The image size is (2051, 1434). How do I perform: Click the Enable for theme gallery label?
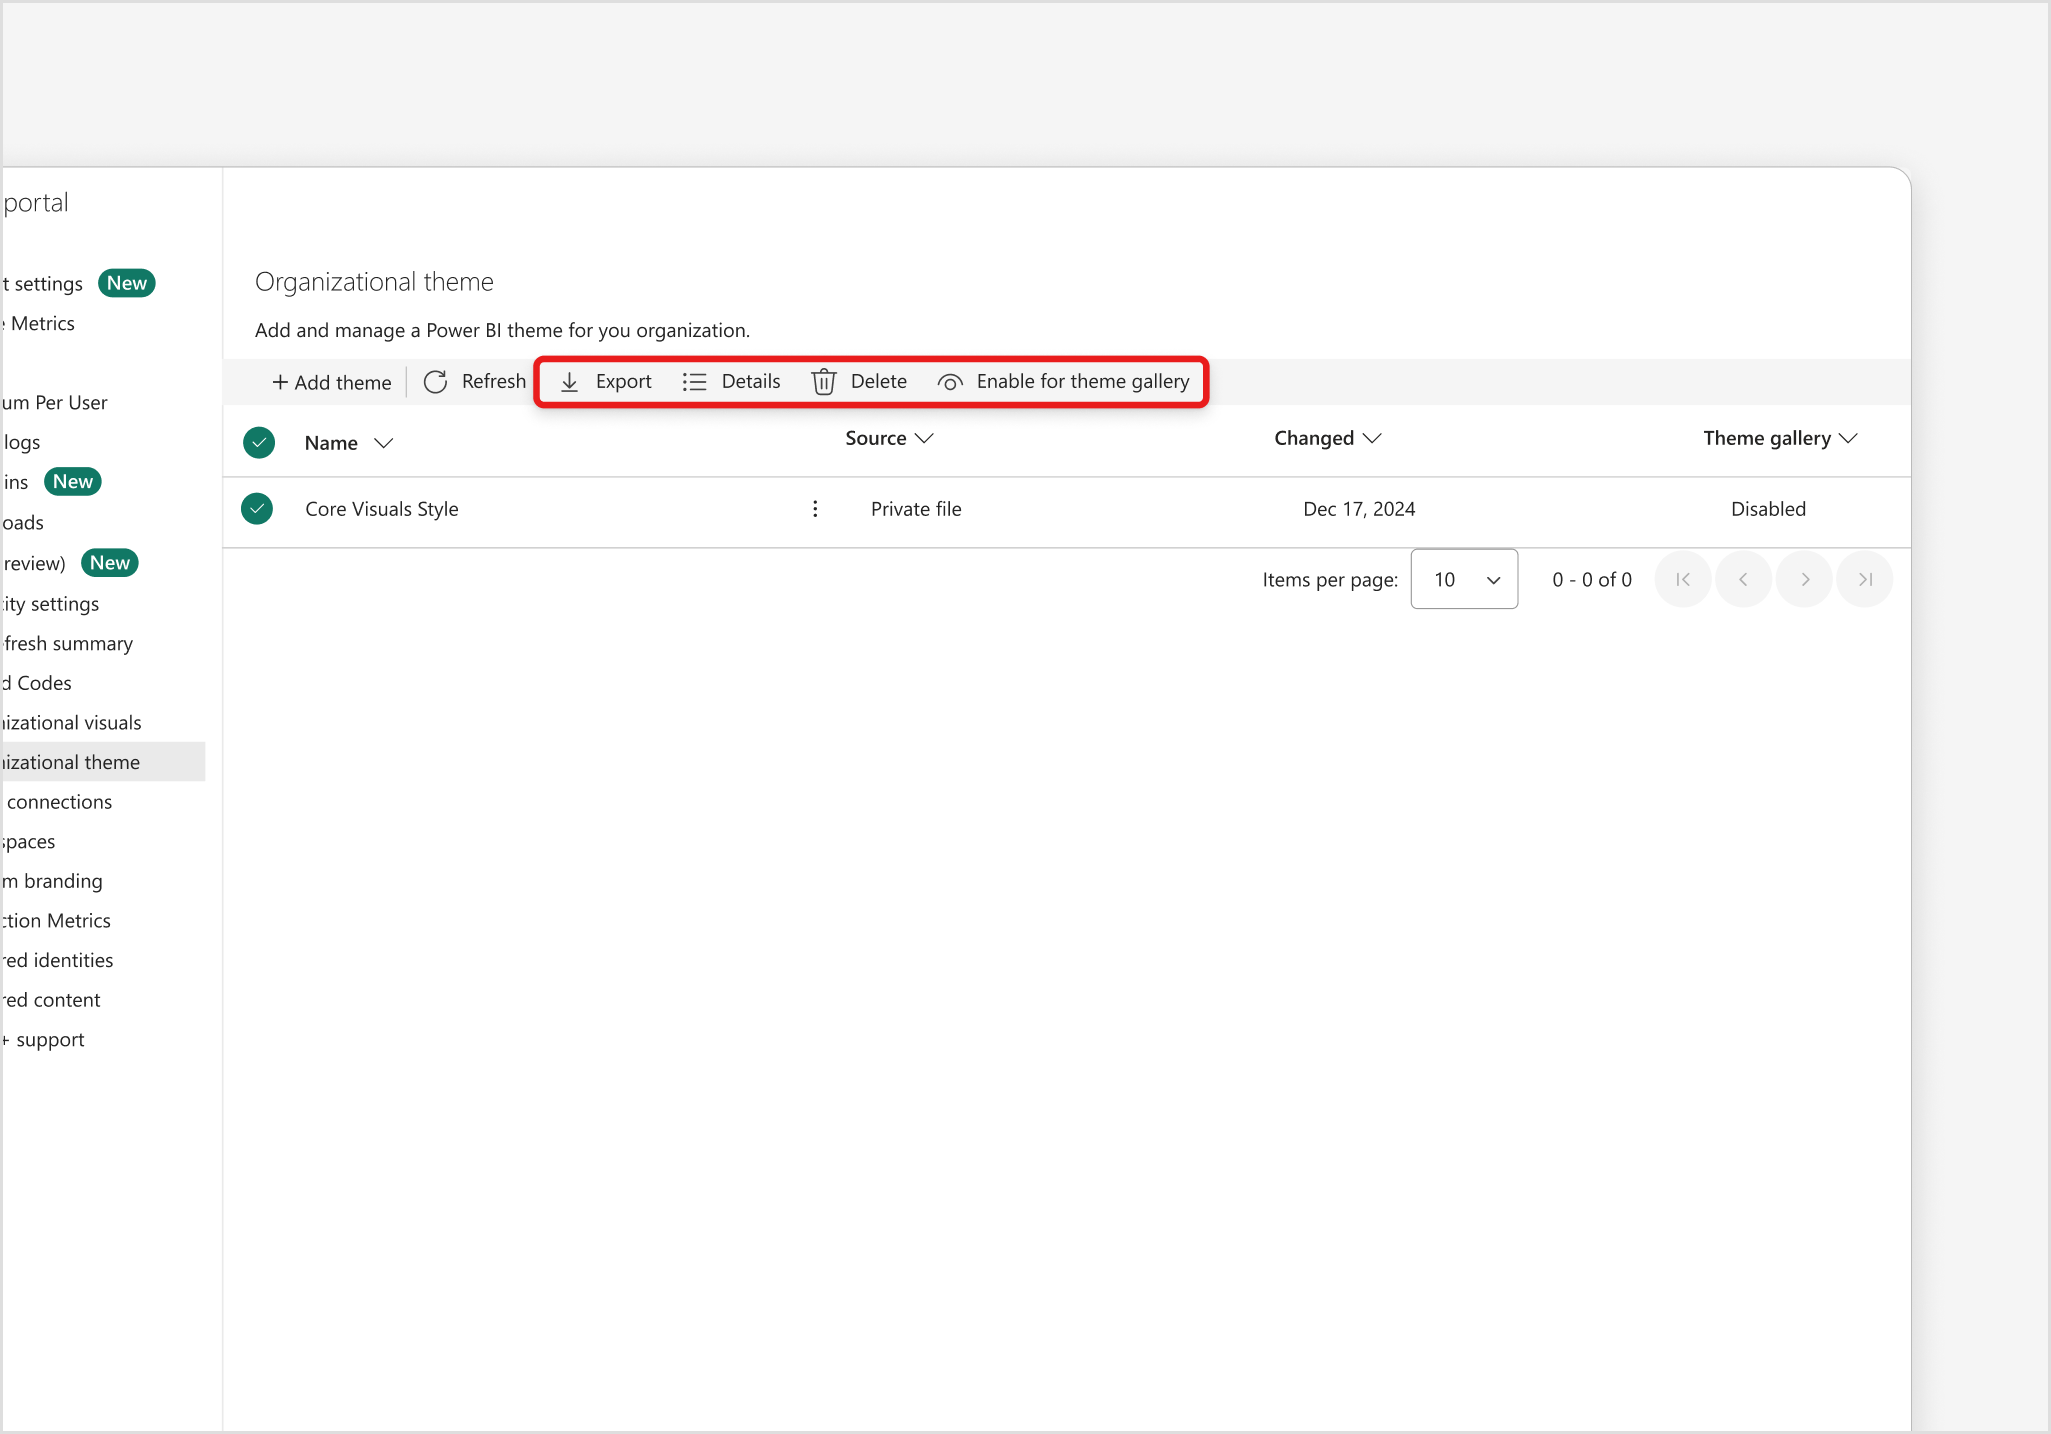click(x=1083, y=381)
